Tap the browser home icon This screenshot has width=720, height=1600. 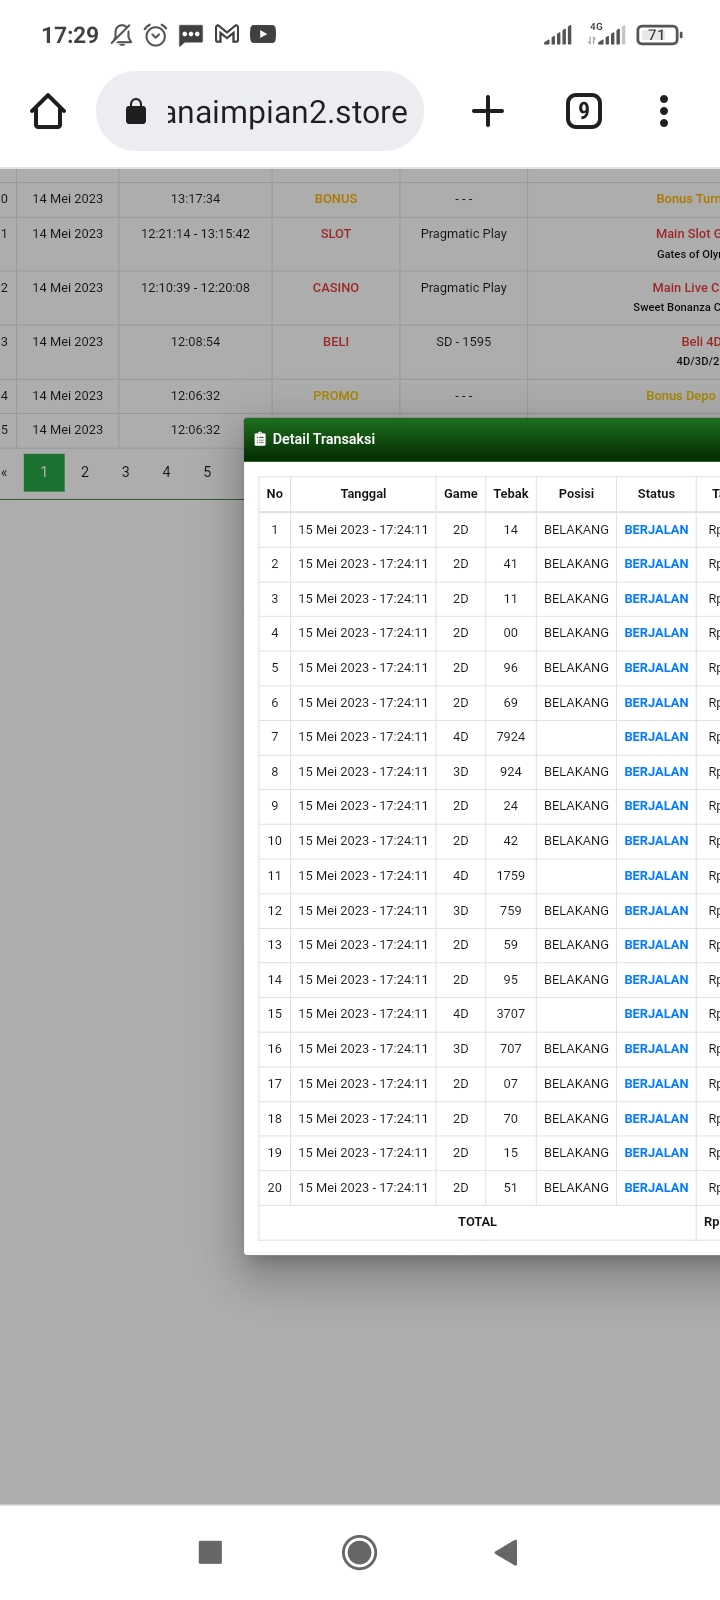tap(48, 111)
